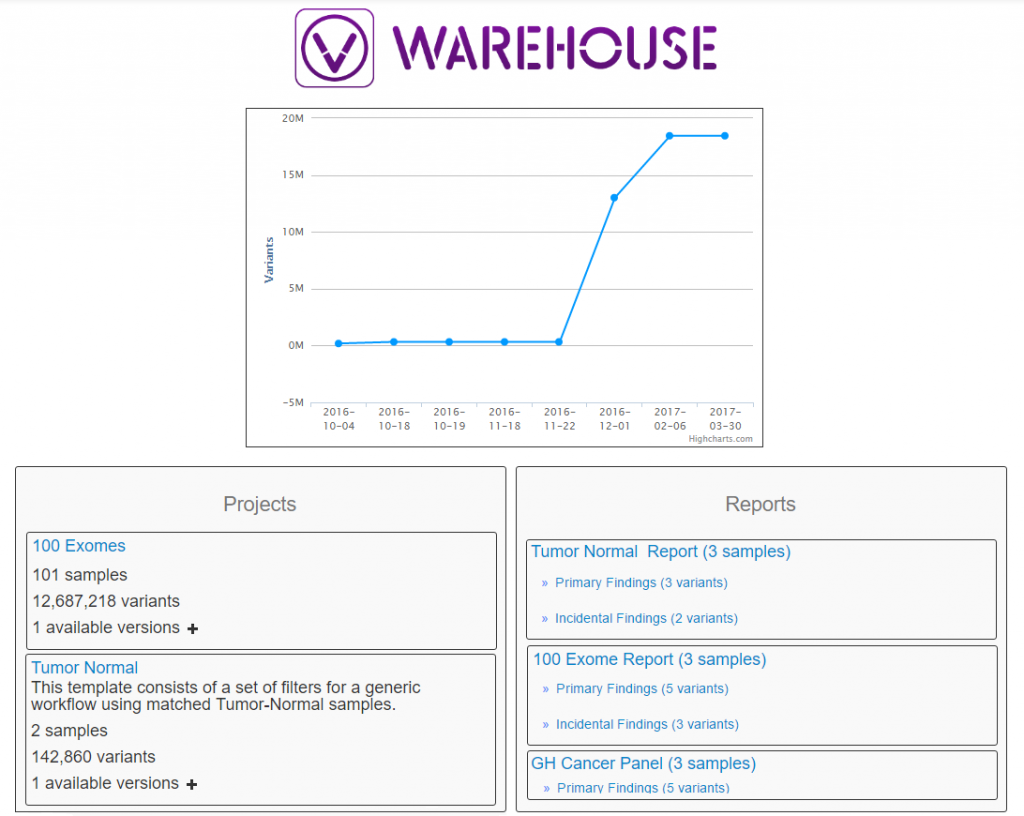Viewport: 1024px width, 816px height.
Task: Open the Projects panel header
Action: 259,504
